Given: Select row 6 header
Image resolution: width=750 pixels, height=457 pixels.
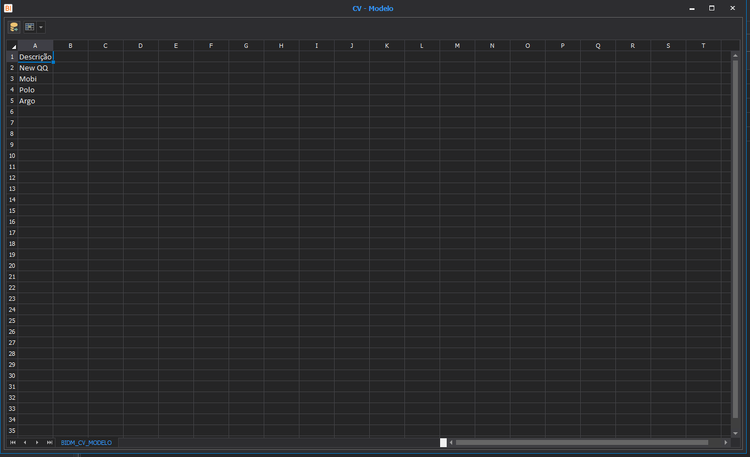Looking at the screenshot, I should 12,112.
